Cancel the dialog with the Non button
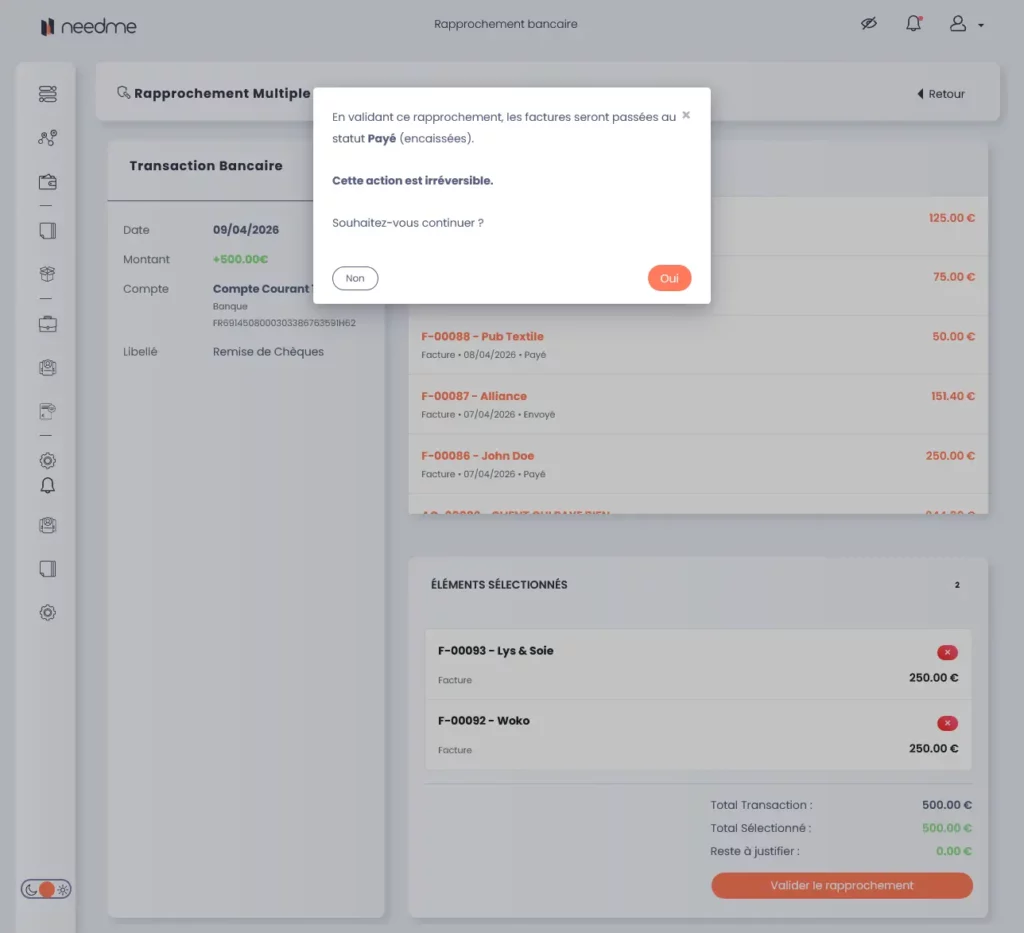The image size is (1024, 933). tap(355, 278)
